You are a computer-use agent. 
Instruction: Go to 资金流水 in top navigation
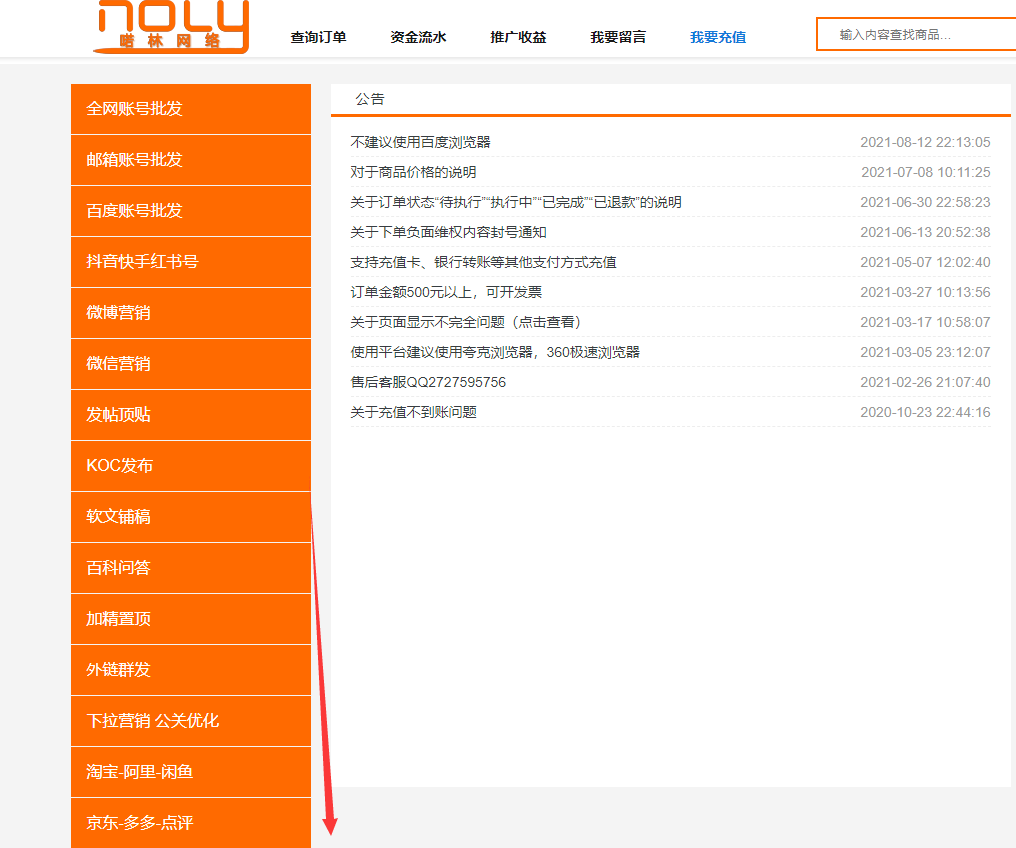[x=418, y=37]
